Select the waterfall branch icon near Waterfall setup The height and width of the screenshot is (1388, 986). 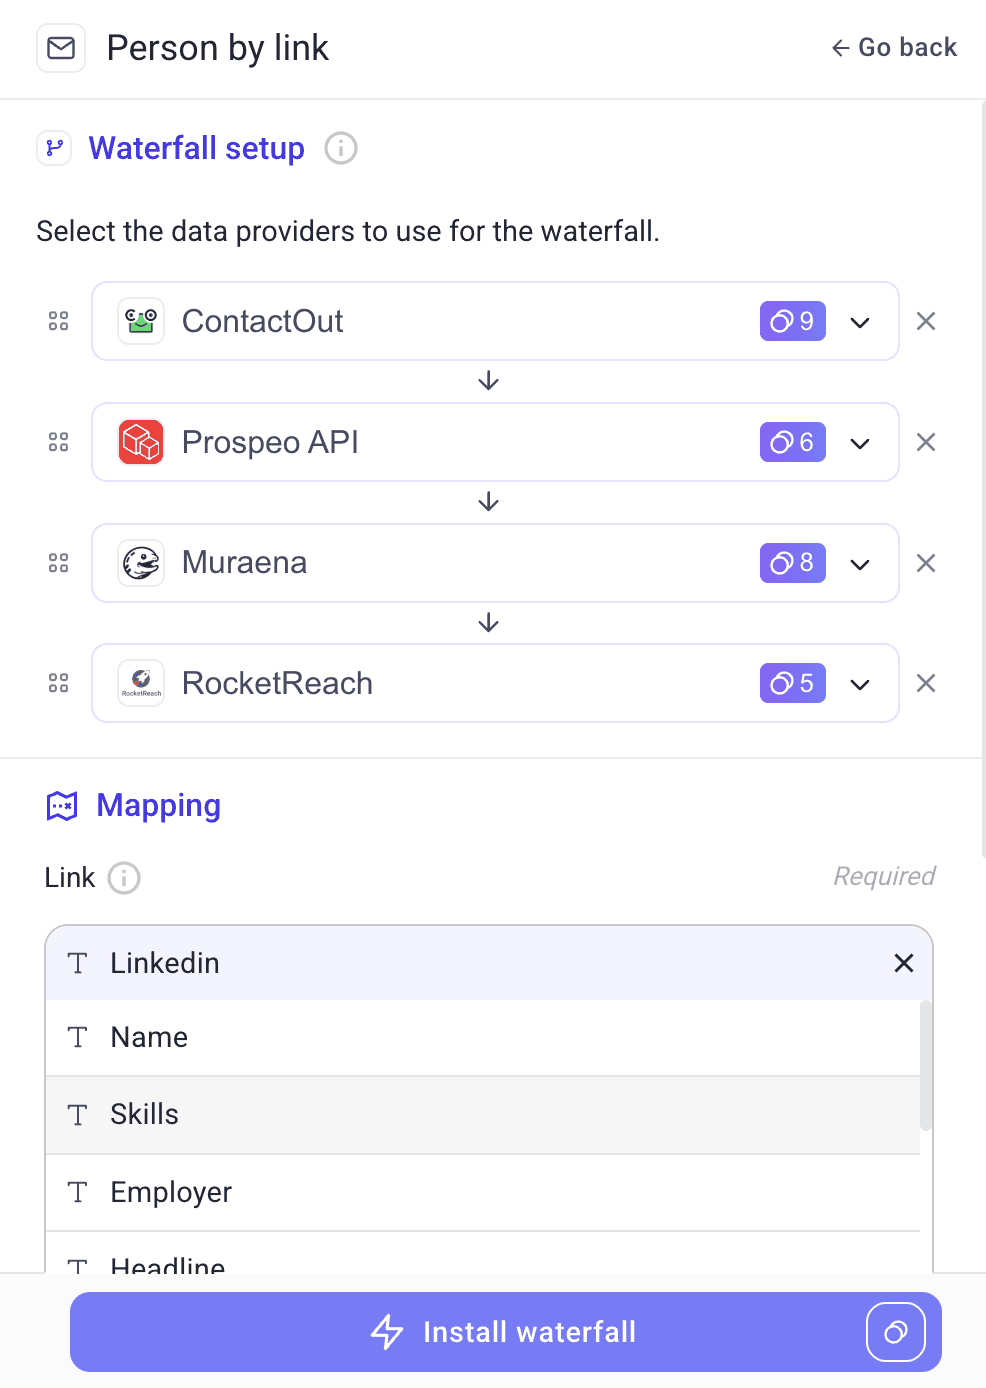(x=54, y=148)
